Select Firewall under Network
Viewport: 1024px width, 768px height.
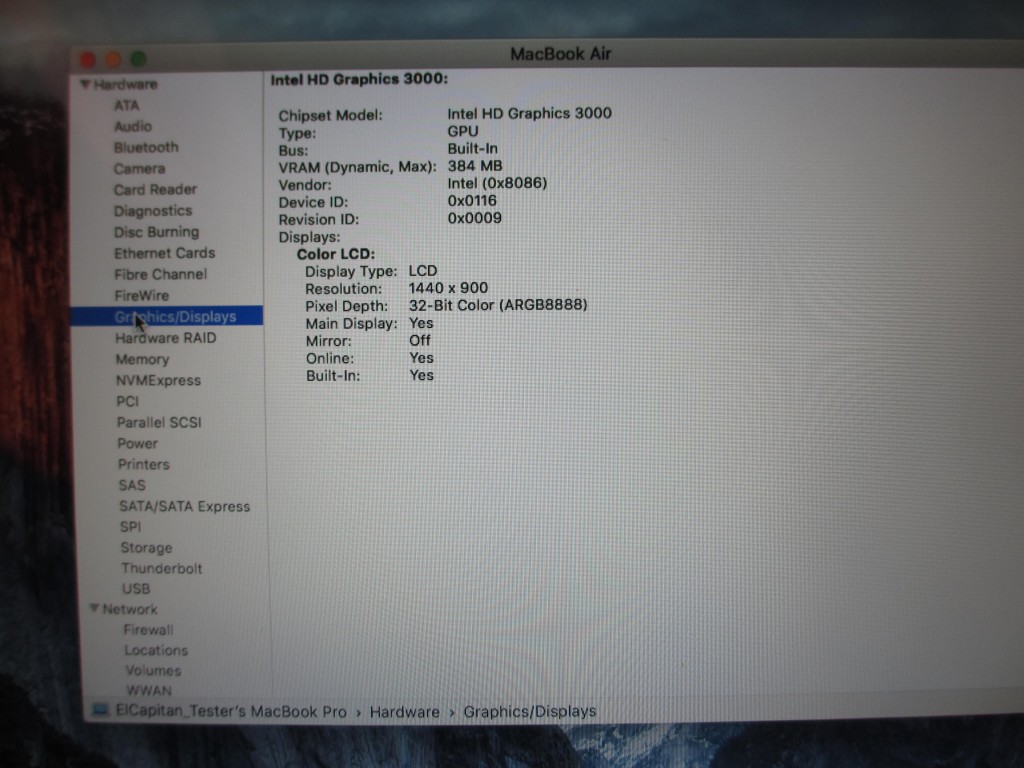point(148,630)
